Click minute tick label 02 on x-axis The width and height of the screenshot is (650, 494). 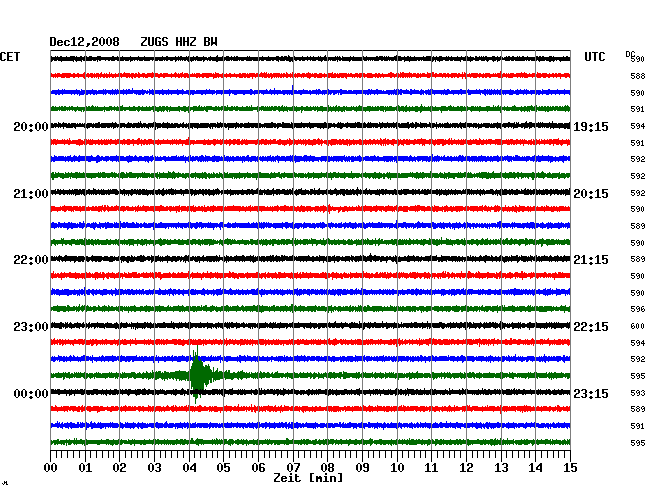coord(119,468)
